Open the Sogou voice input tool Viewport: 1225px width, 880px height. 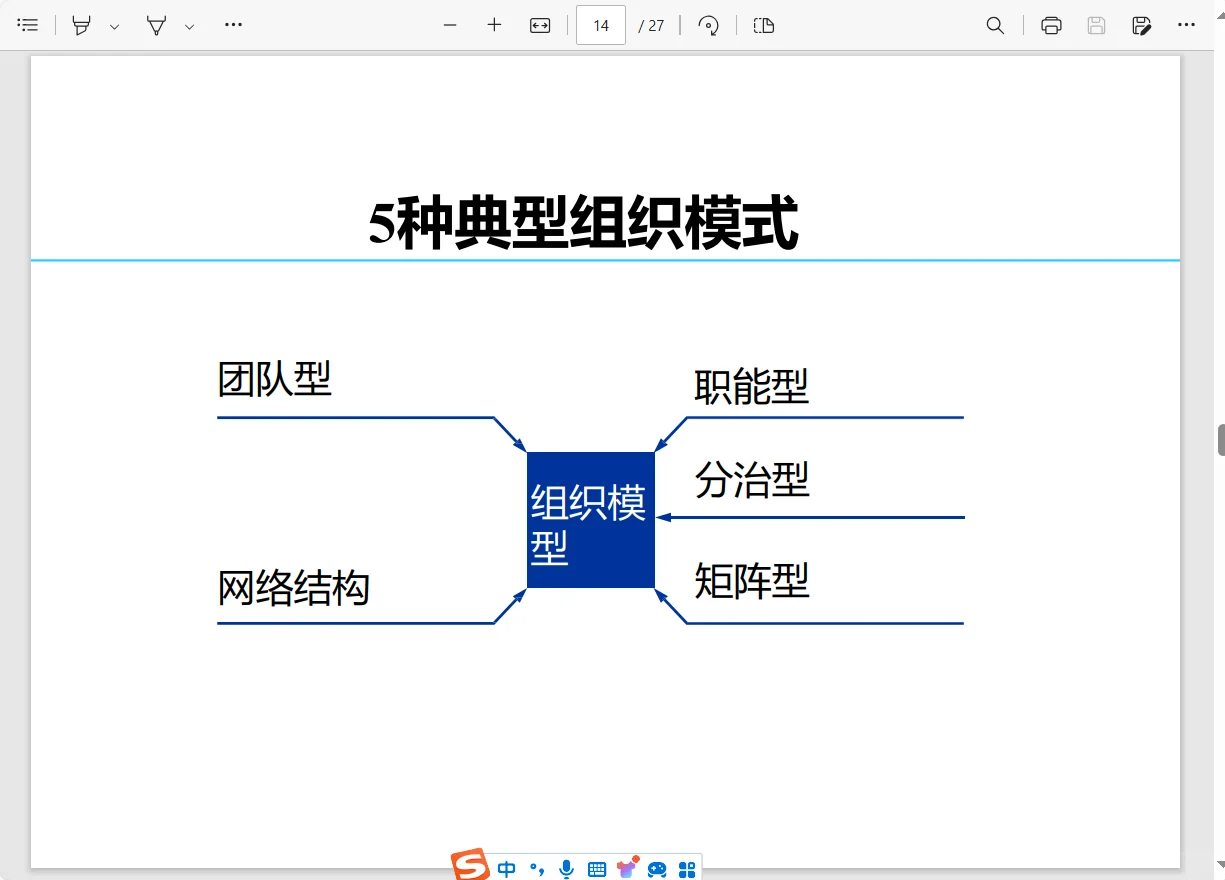565,869
